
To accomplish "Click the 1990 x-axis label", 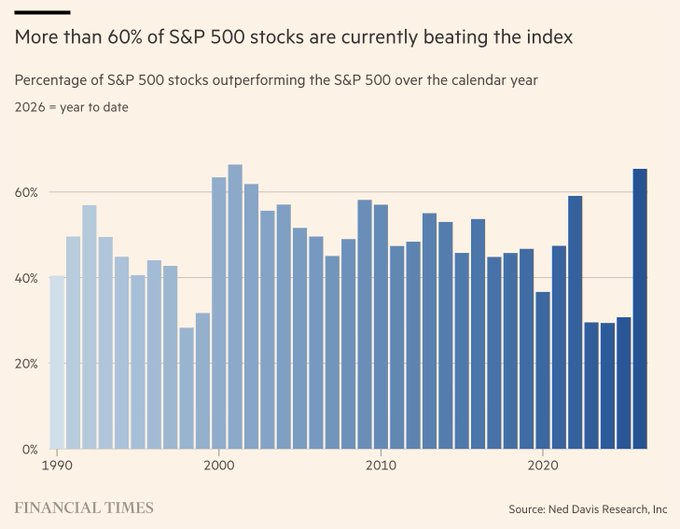I will point(57,466).
